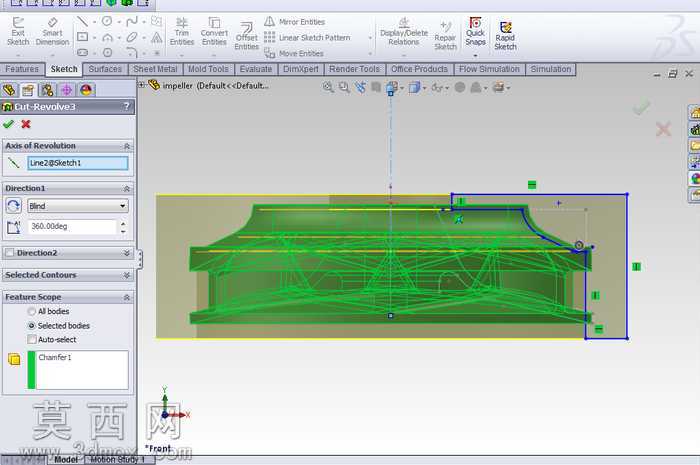Select the Corner Rectangle tool
Viewport: 700px width, 465px height.
[x=83, y=37]
